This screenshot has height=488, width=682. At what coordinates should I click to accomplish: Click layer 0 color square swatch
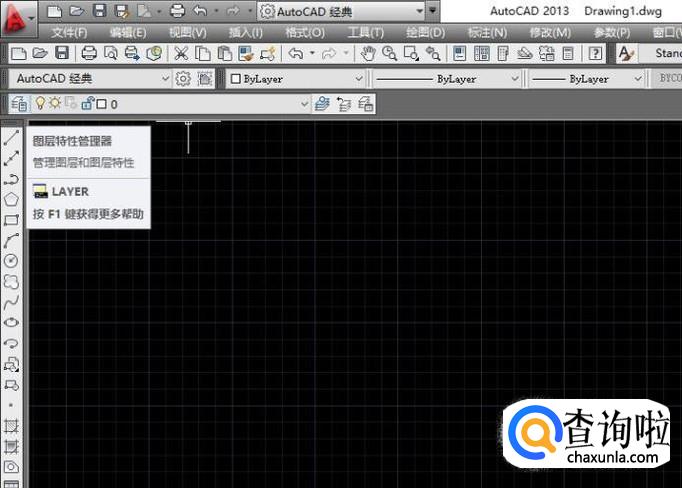click(101, 104)
